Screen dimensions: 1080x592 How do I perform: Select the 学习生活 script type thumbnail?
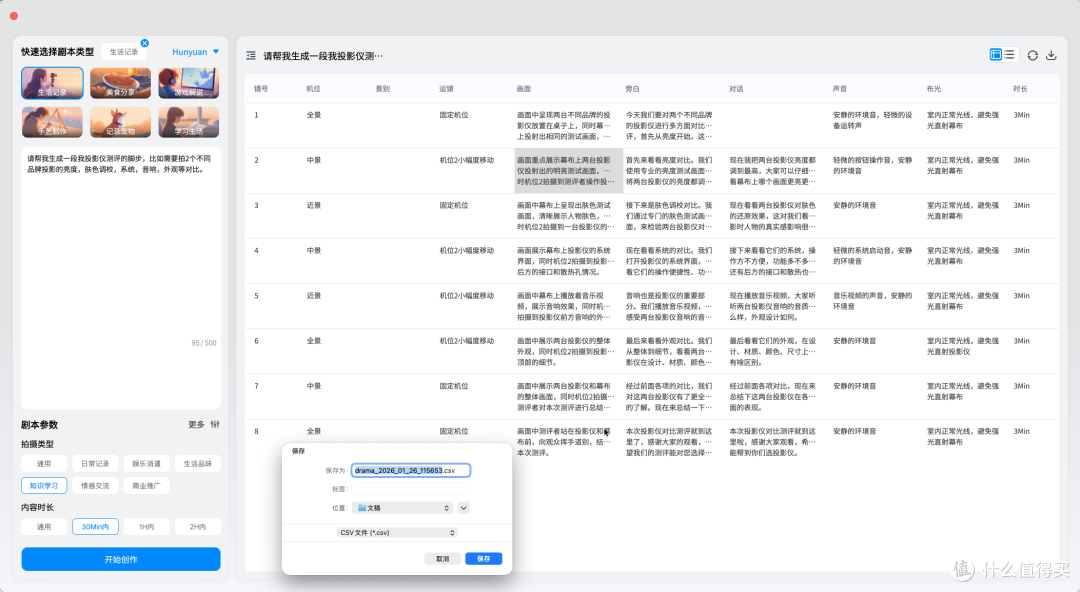189,122
